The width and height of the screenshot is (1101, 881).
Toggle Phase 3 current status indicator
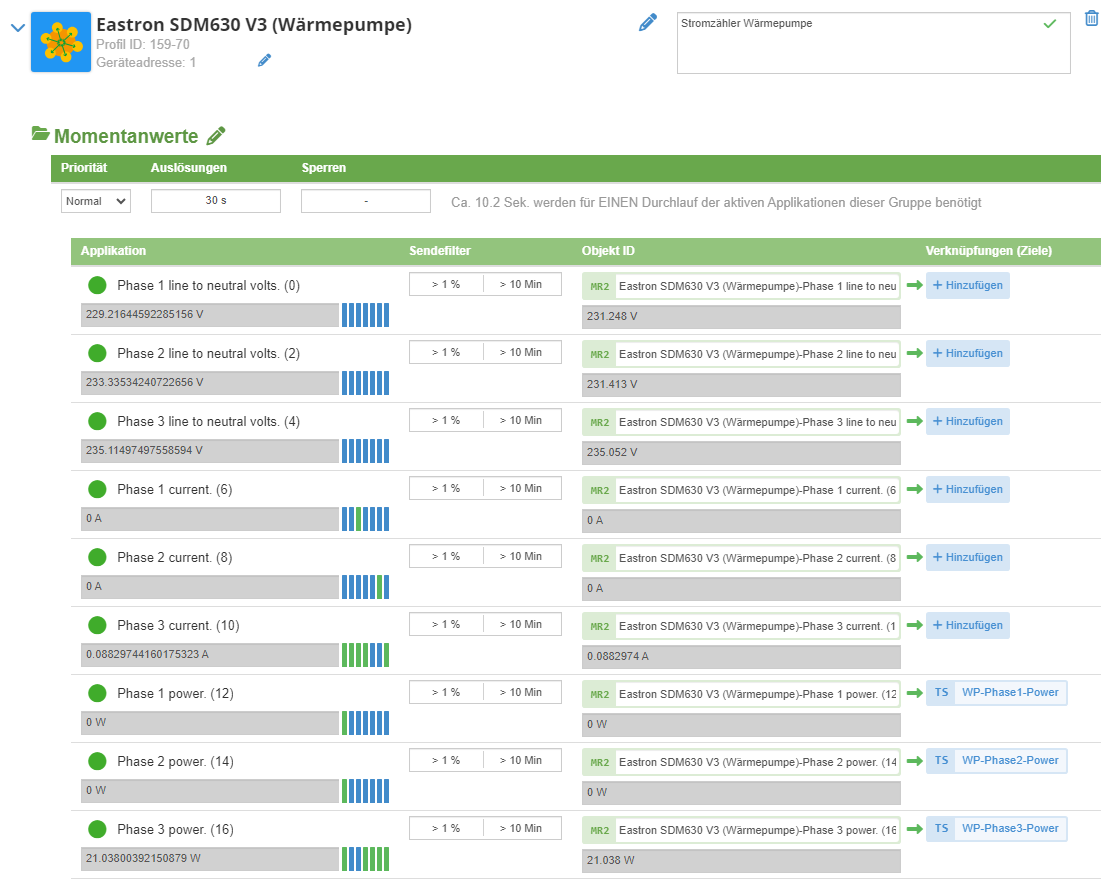pyautogui.click(x=98, y=625)
